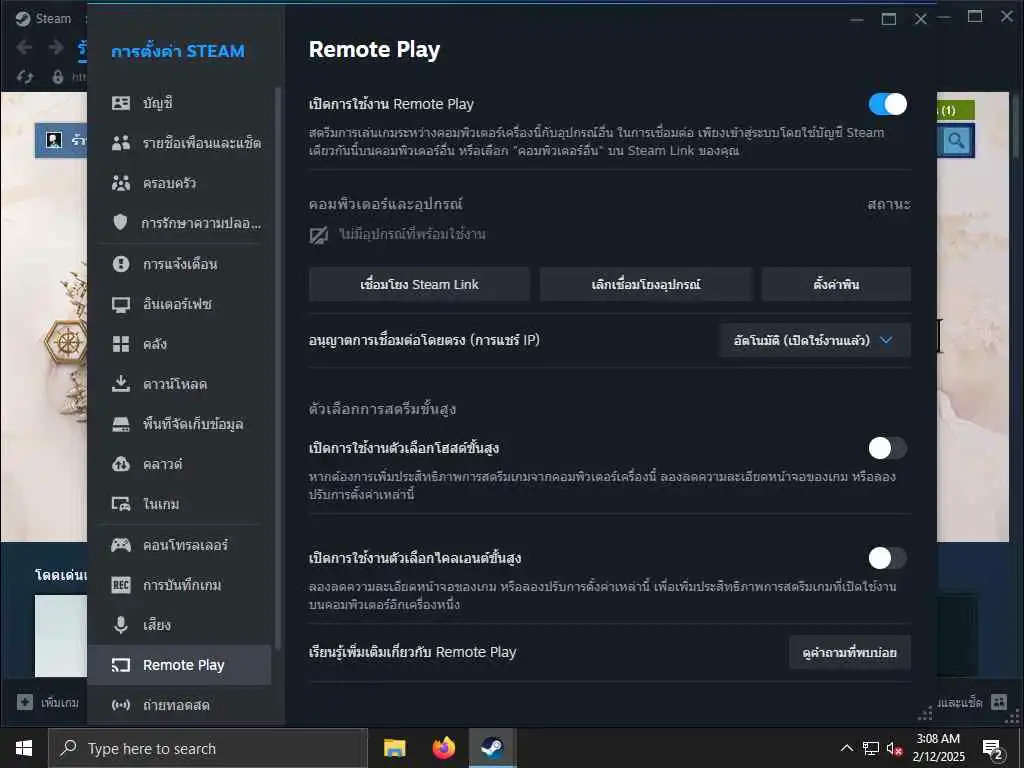Select the friends and chat icon
This screenshot has height=768, width=1024.
(121, 143)
